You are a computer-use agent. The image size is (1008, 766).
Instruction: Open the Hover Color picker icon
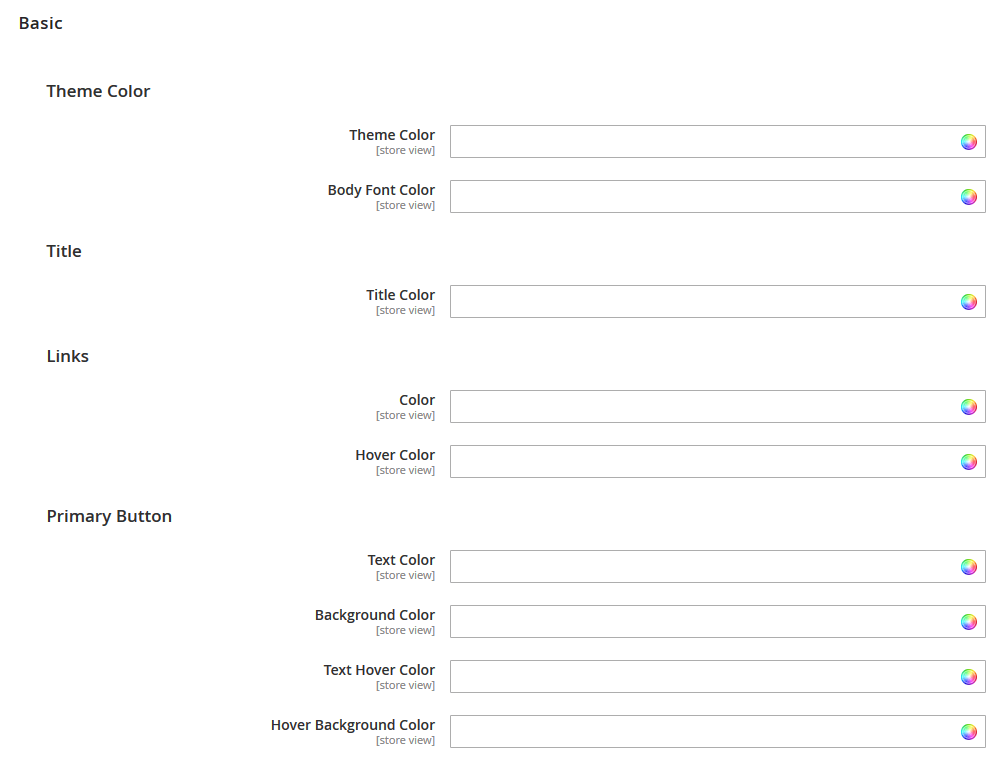pyautogui.click(x=968, y=461)
